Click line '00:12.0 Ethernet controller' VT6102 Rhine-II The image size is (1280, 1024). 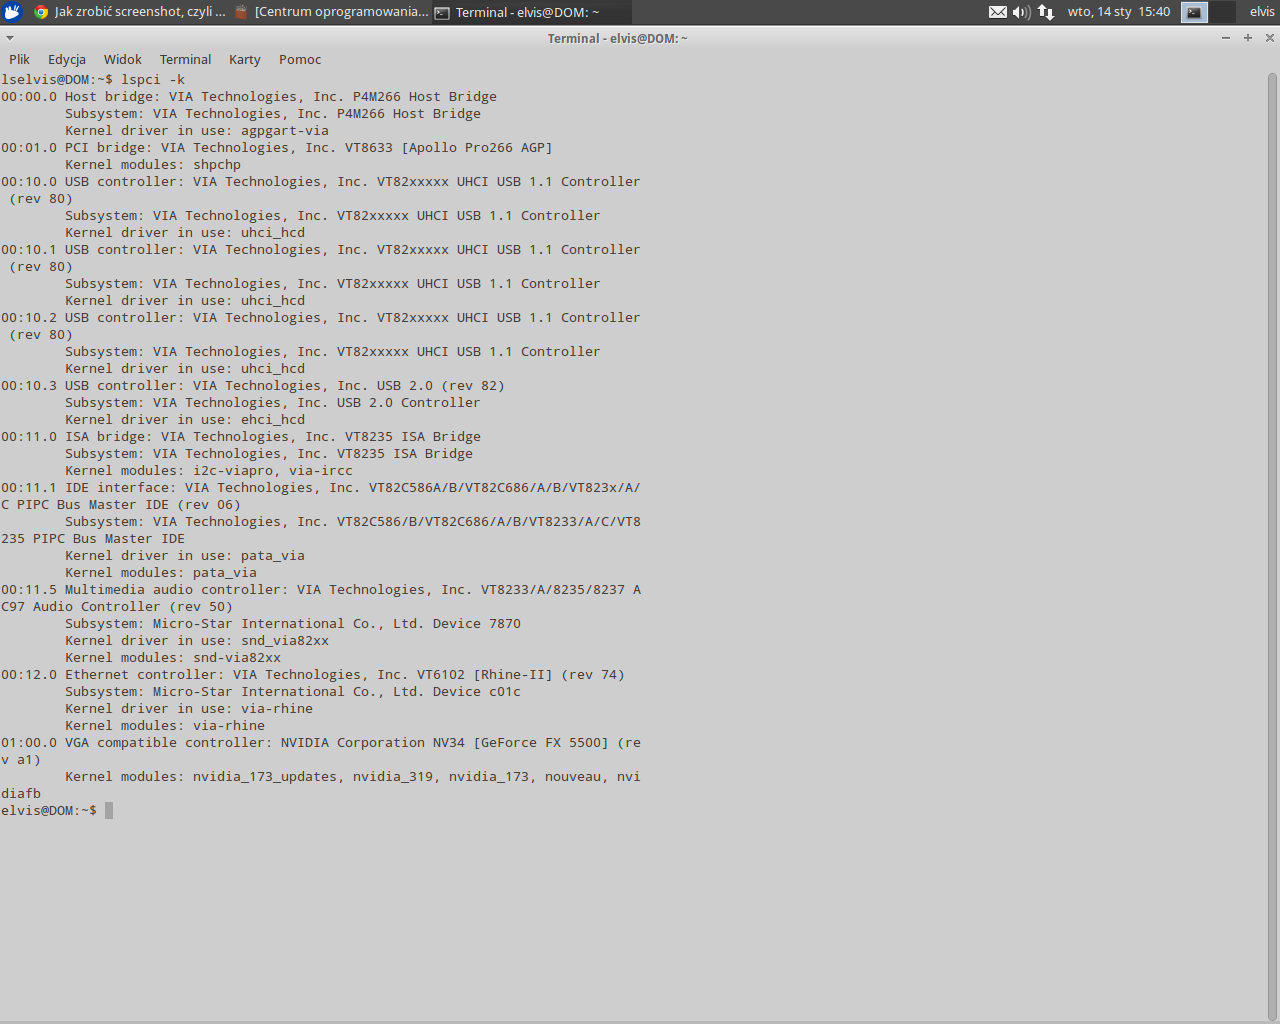pos(313,674)
